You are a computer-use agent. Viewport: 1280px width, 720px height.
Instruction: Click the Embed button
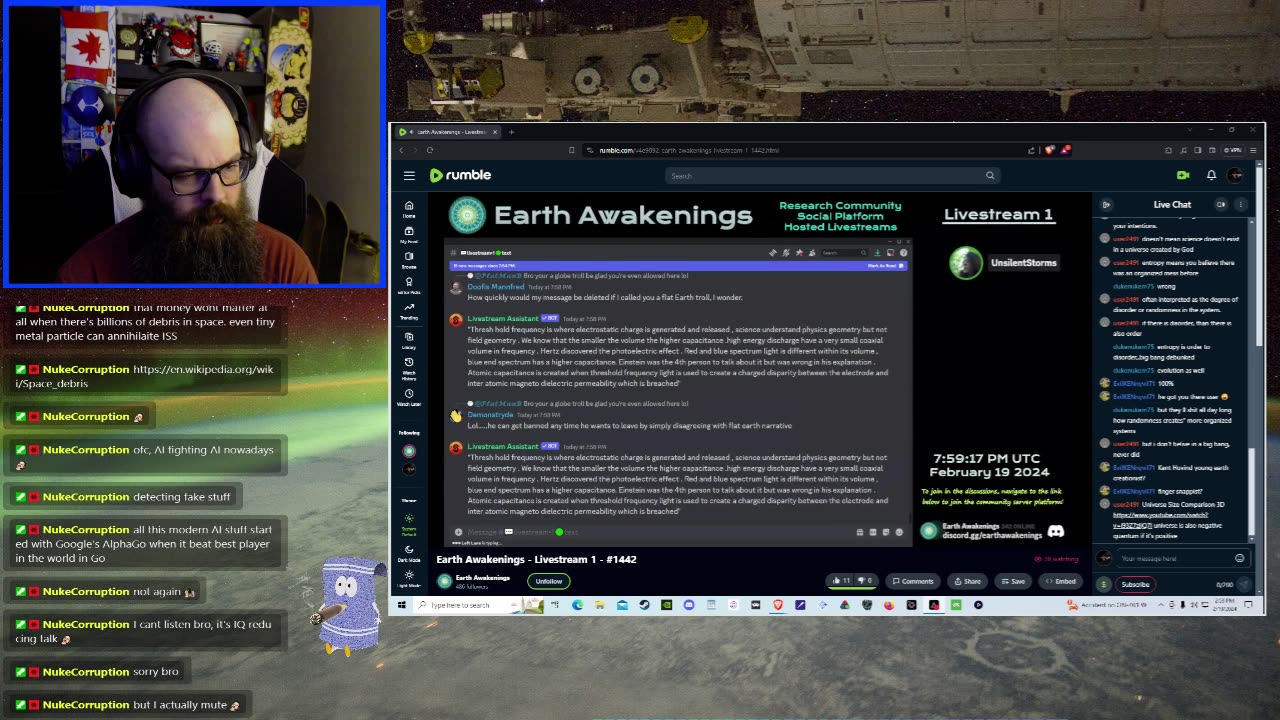pos(1061,581)
